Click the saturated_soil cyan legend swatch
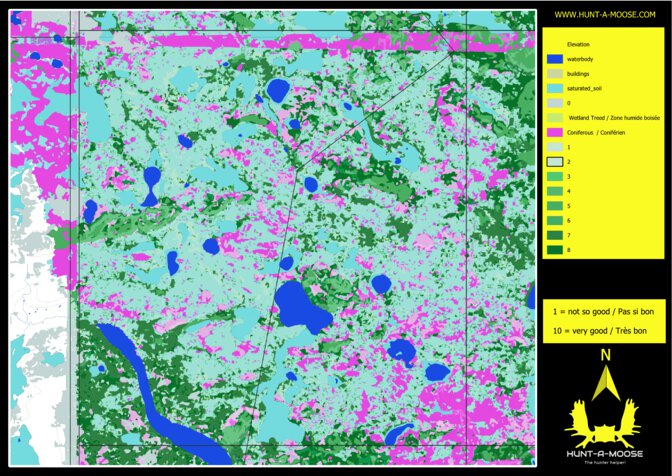The image size is (672, 476). [555, 88]
